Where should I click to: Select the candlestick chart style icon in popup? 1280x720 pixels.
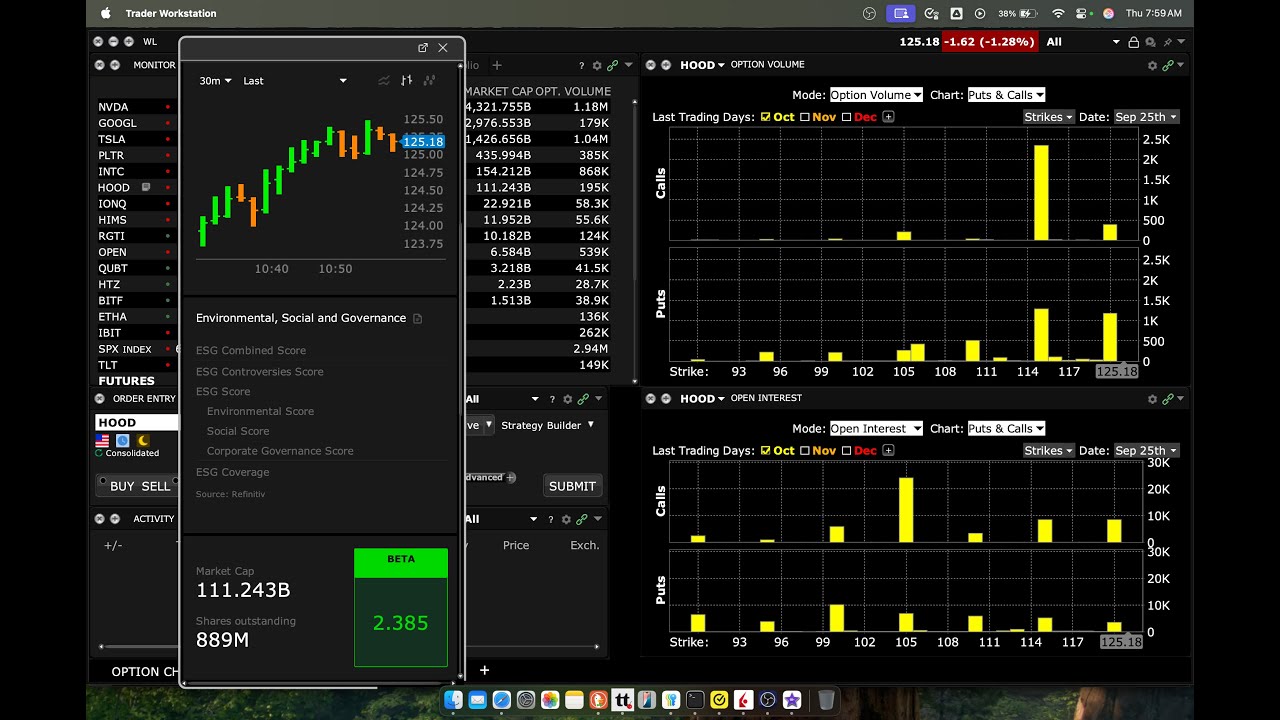(x=430, y=81)
